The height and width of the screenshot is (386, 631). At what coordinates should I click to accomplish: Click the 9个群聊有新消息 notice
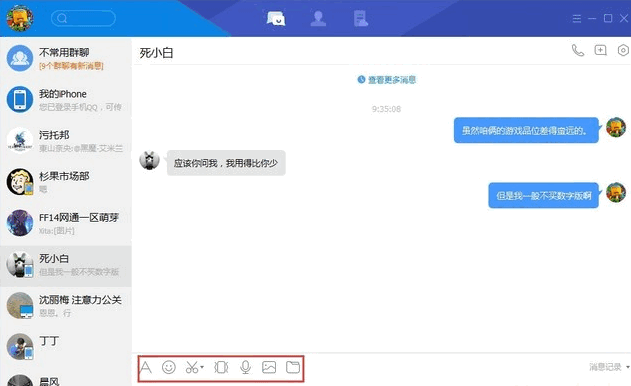(x=71, y=66)
